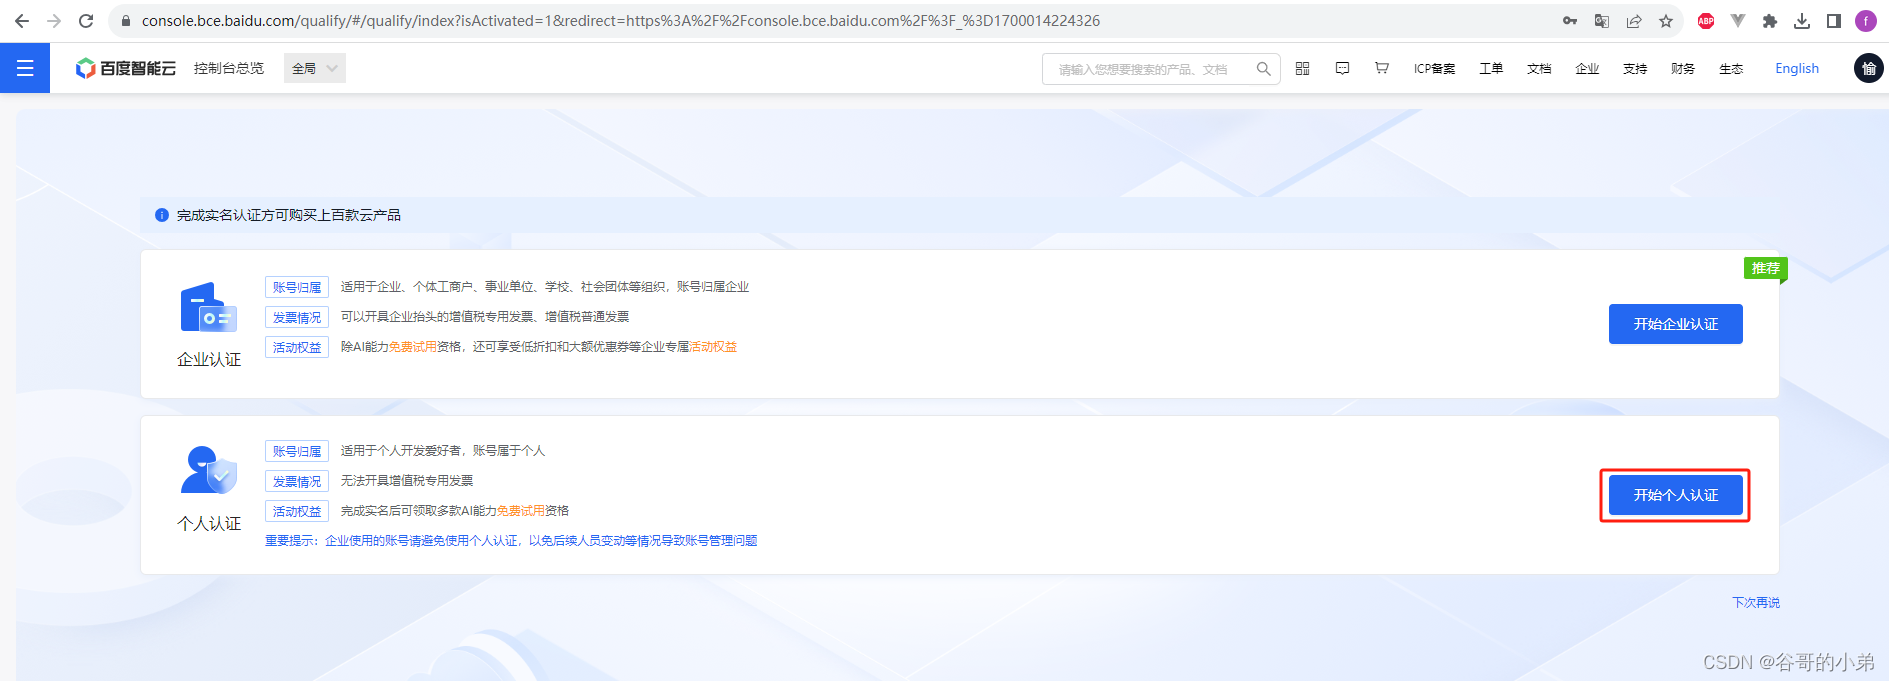The width and height of the screenshot is (1889, 681).
Task: Click the 开始个人认证 button
Action: 1676,495
